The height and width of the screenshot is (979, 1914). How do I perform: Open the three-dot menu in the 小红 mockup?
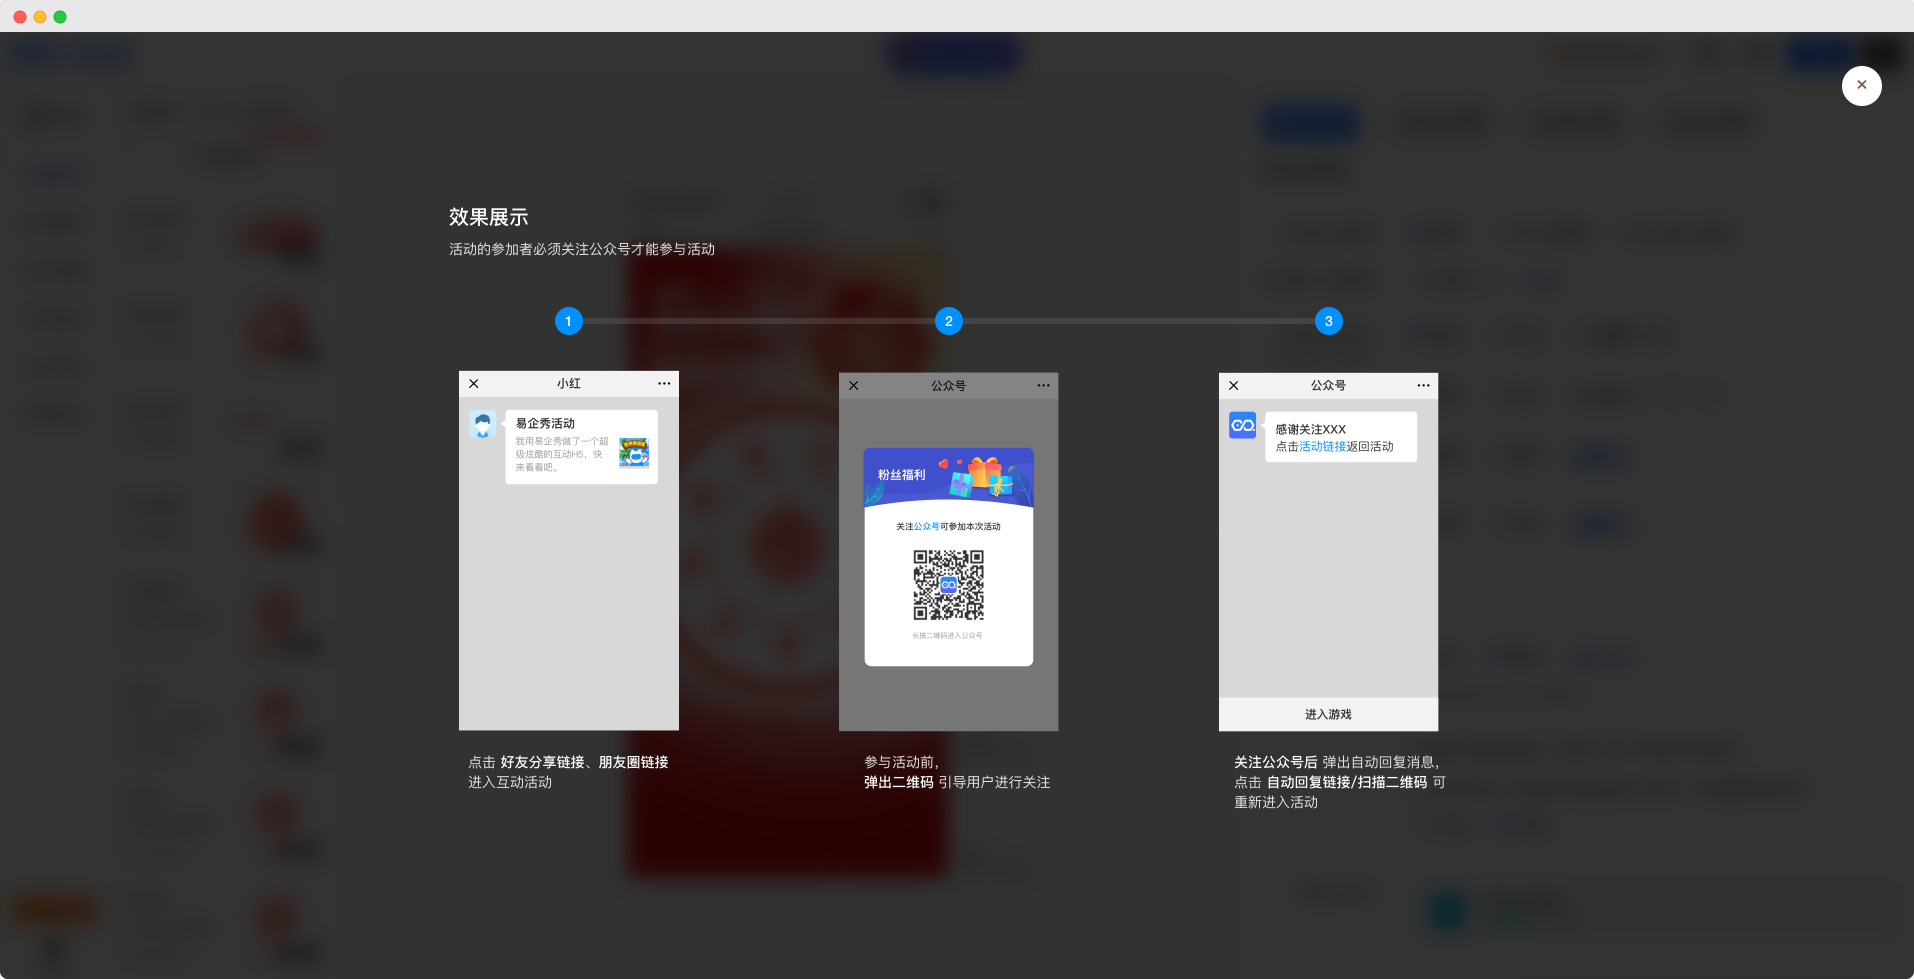(x=664, y=384)
